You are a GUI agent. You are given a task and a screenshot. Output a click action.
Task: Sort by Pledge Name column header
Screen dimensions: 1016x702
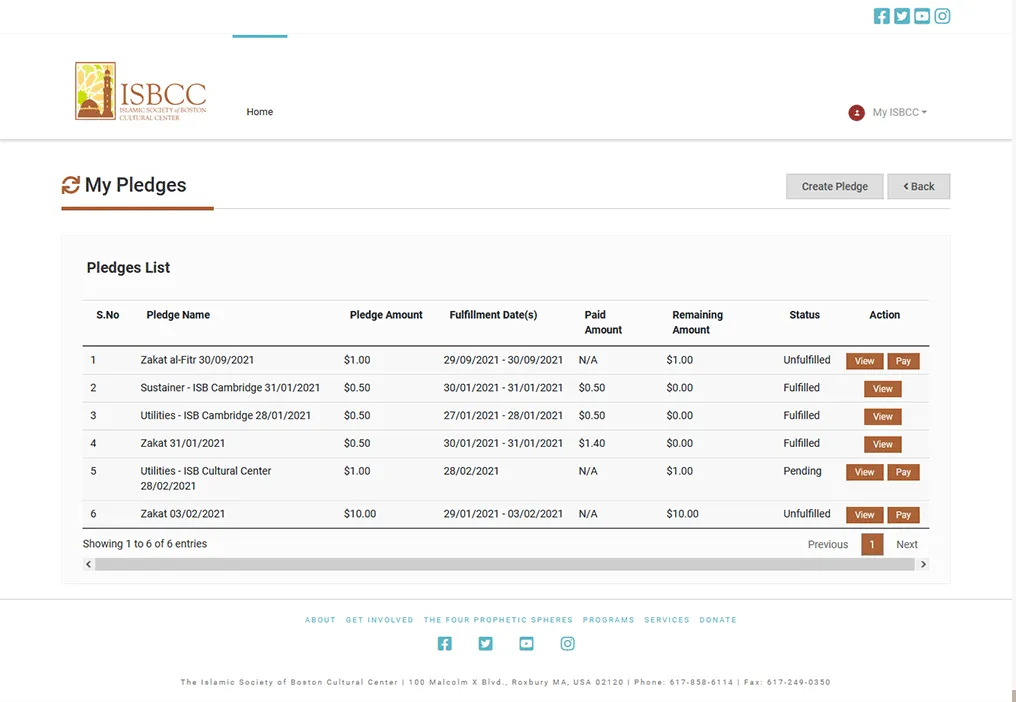[x=178, y=315]
